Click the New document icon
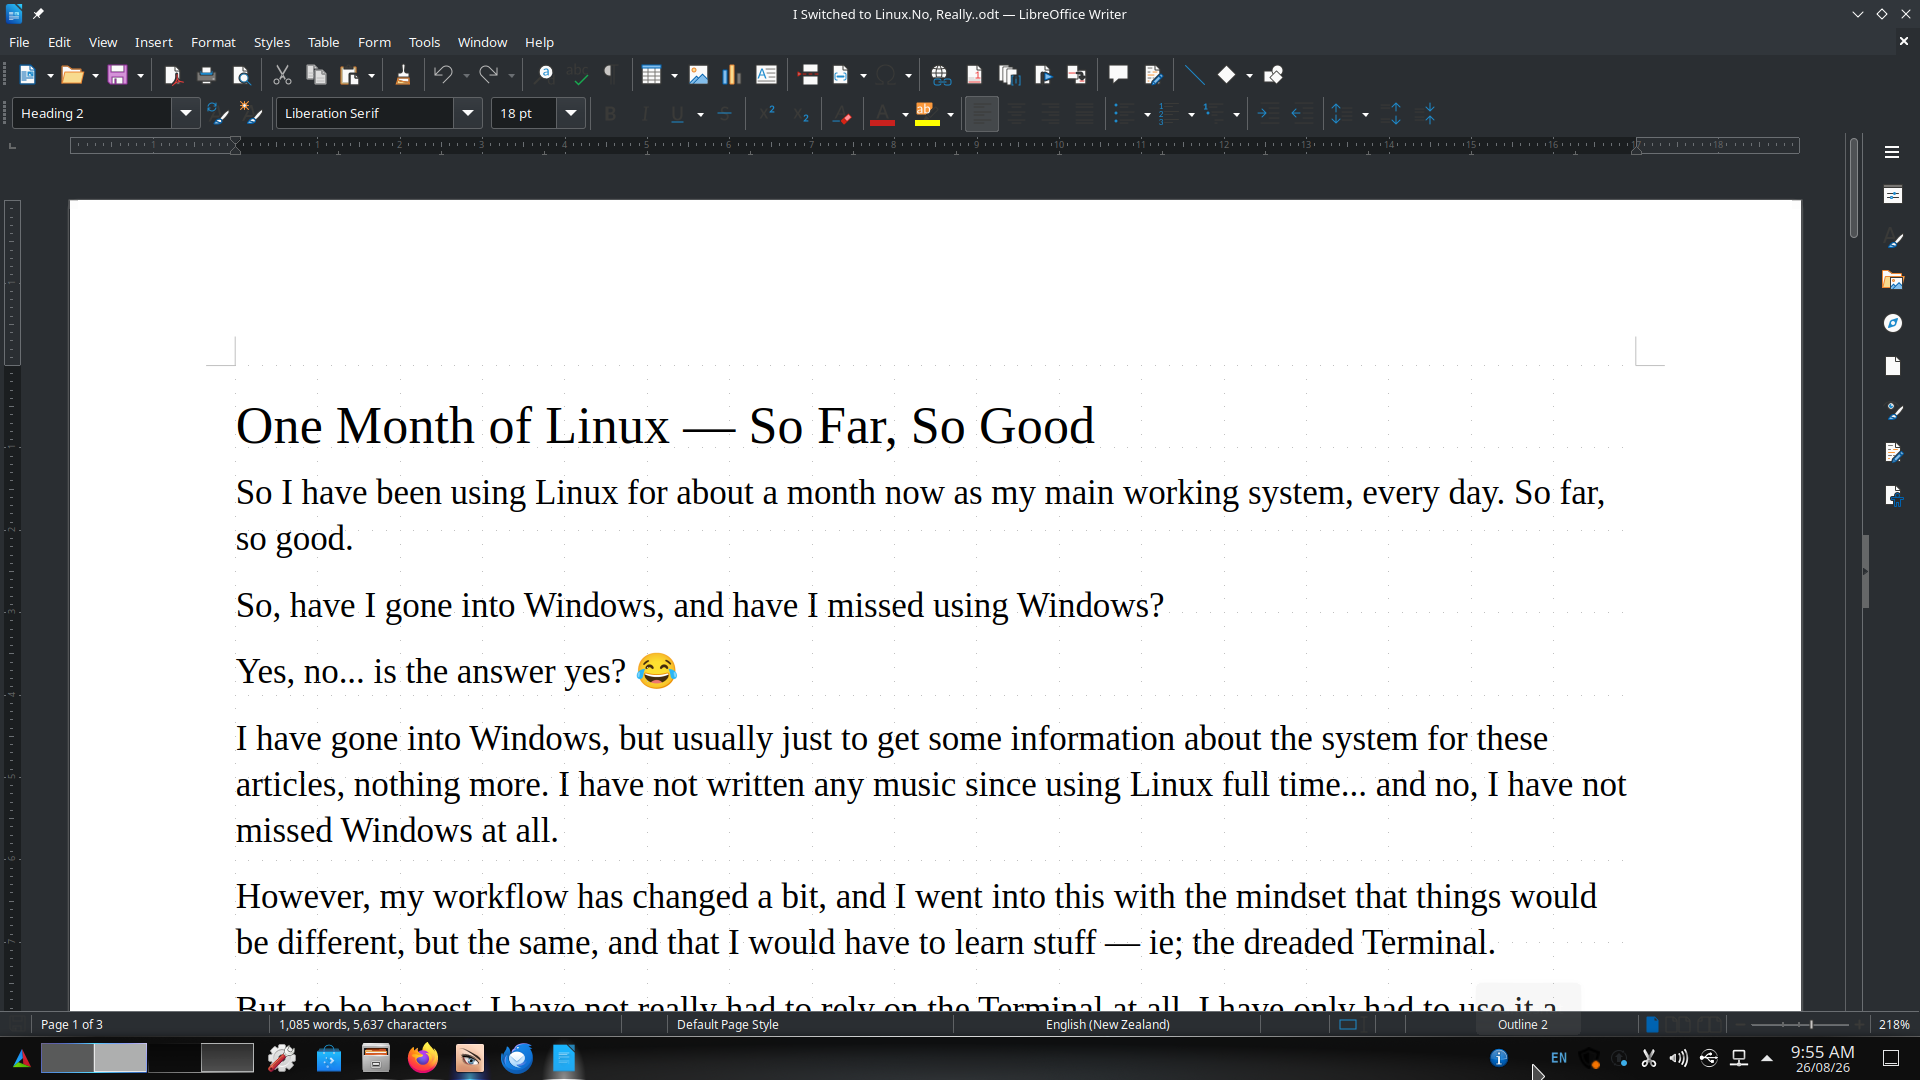This screenshot has width=1920, height=1080. [x=27, y=75]
